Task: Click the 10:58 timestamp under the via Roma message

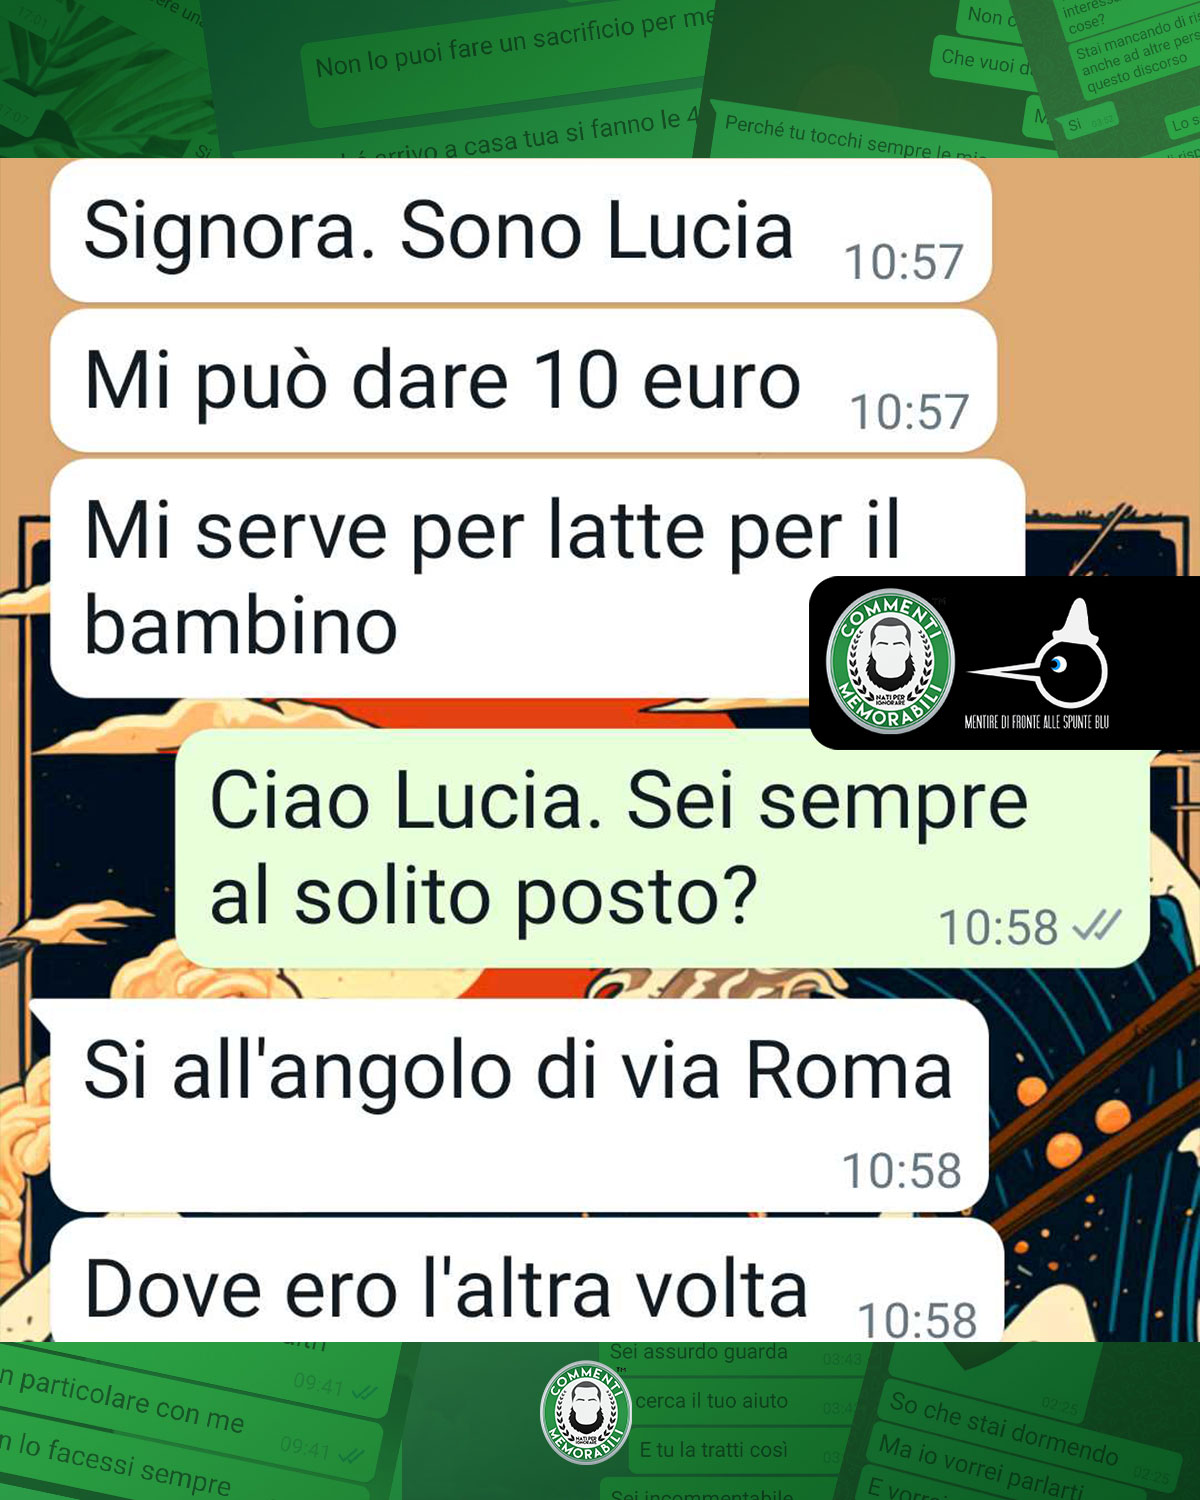Action: (902, 1170)
